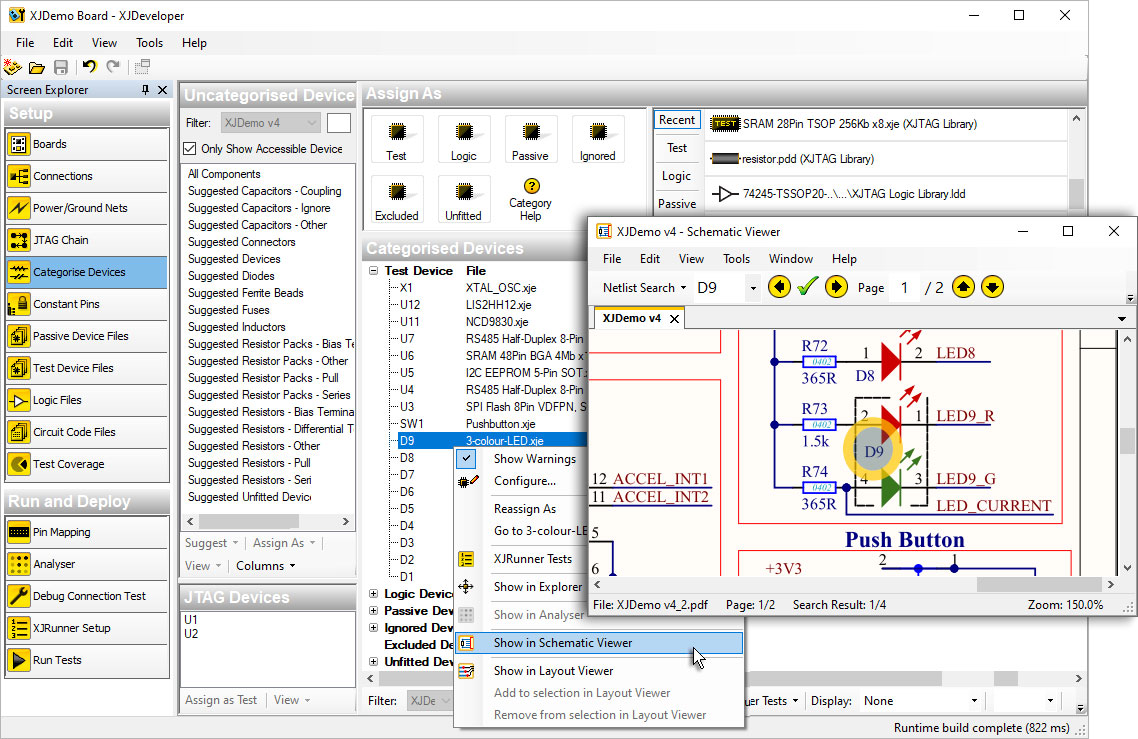Open the Constant Pins screen

pyautogui.click(x=87, y=303)
